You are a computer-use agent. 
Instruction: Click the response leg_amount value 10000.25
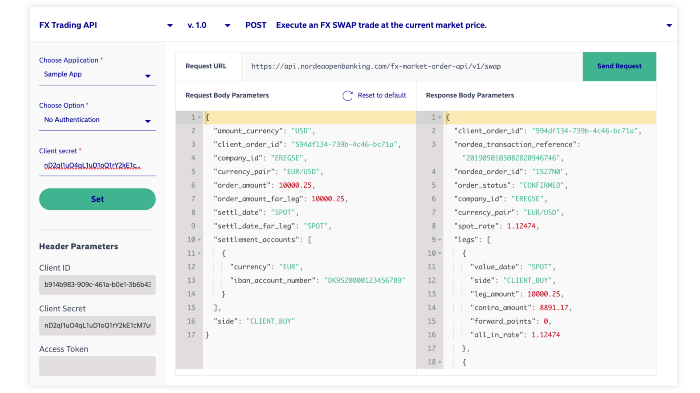[544, 294]
